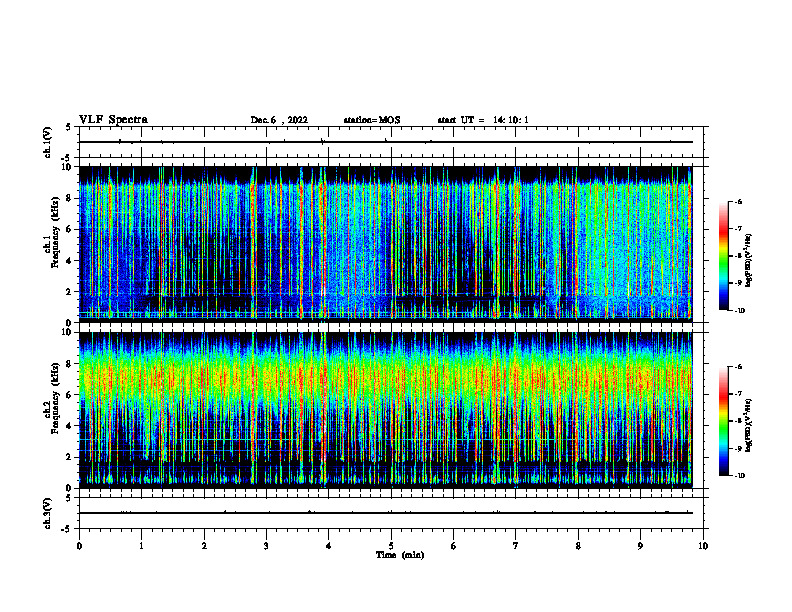Click the time axis tick label "8"
Image resolution: width=792 pixels, height=612 pixels.
(x=578, y=546)
